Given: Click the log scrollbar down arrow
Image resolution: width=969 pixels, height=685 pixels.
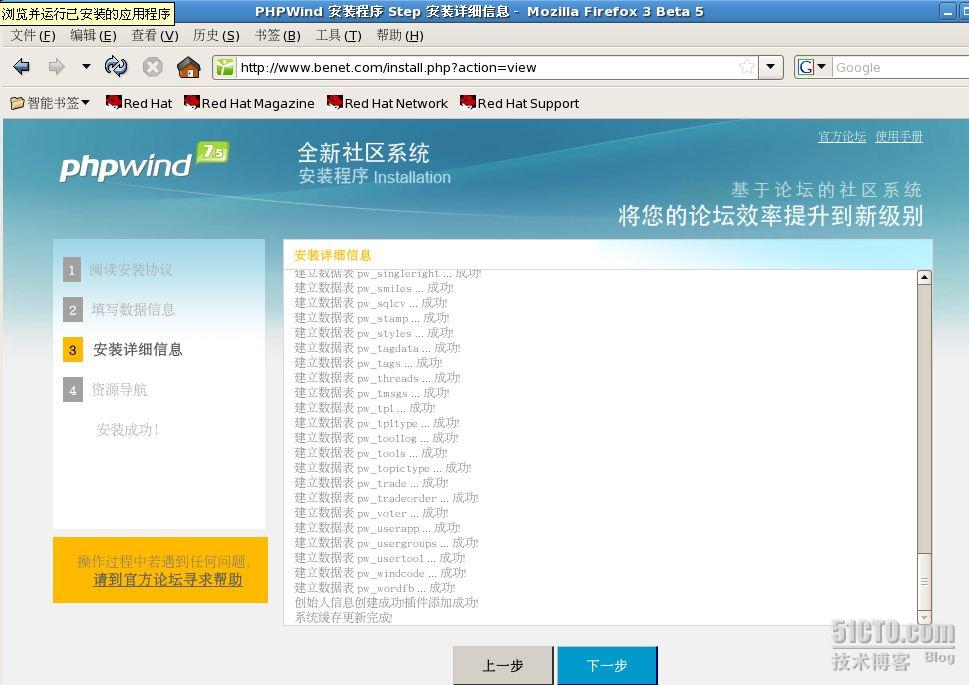Looking at the screenshot, I should [x=924, y=617].
